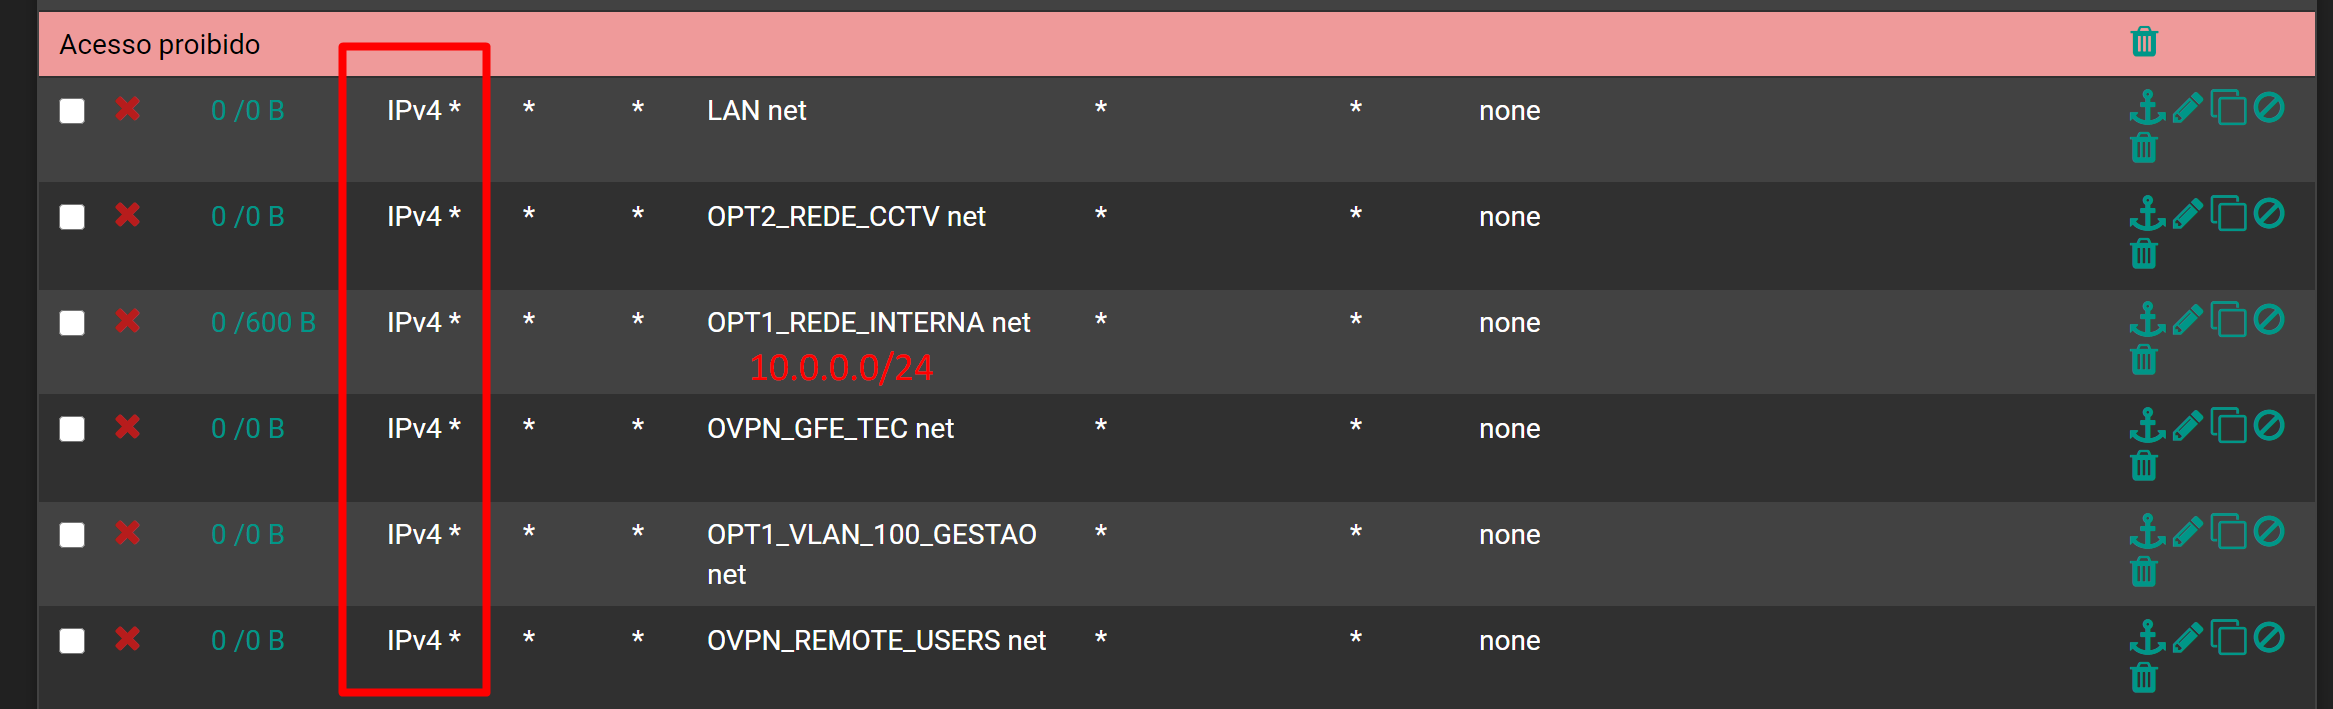
Task: Click anchor icon for OVPN_GFE_TEC net rule
Action: coord(2147,426)
